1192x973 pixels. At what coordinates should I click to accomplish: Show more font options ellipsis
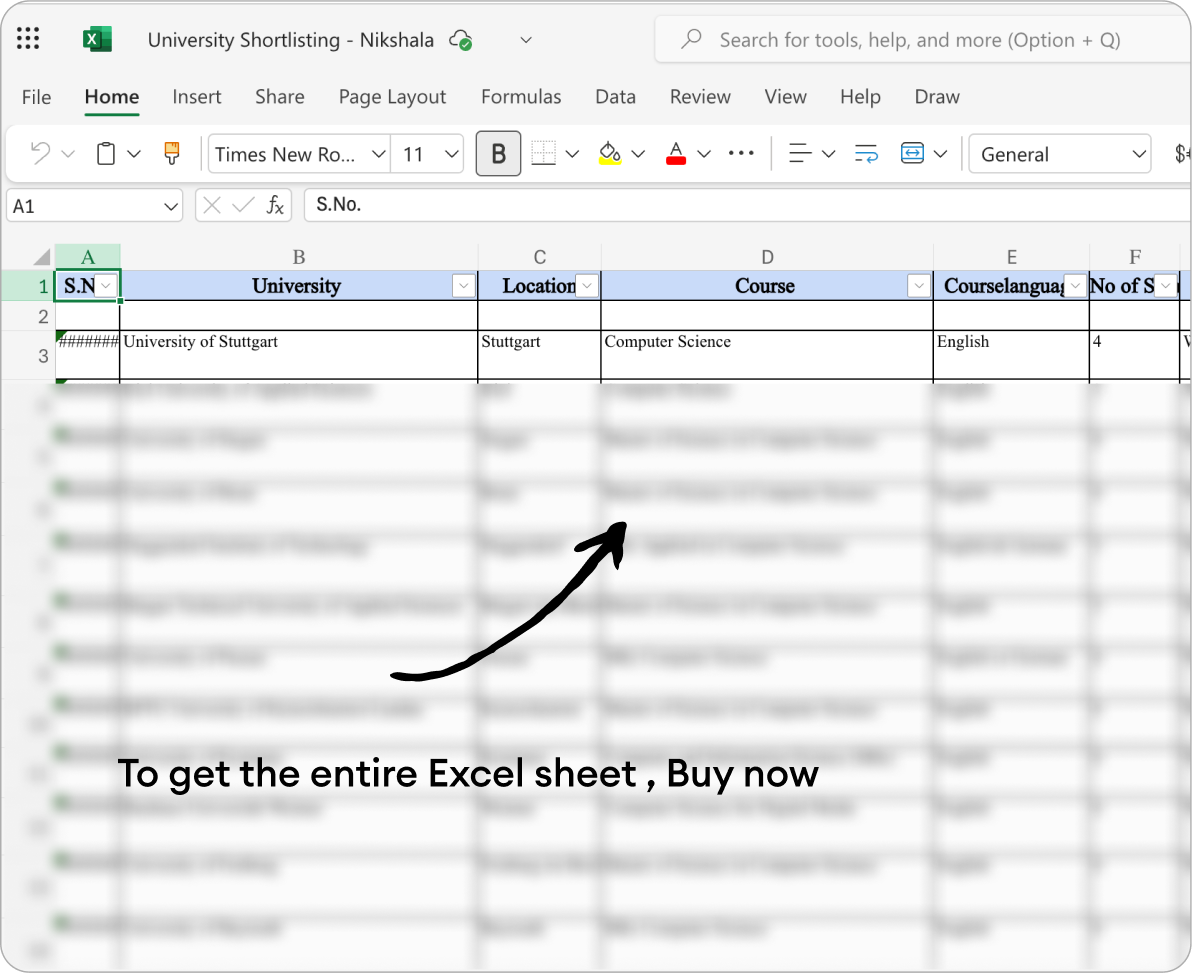[740, 154]
